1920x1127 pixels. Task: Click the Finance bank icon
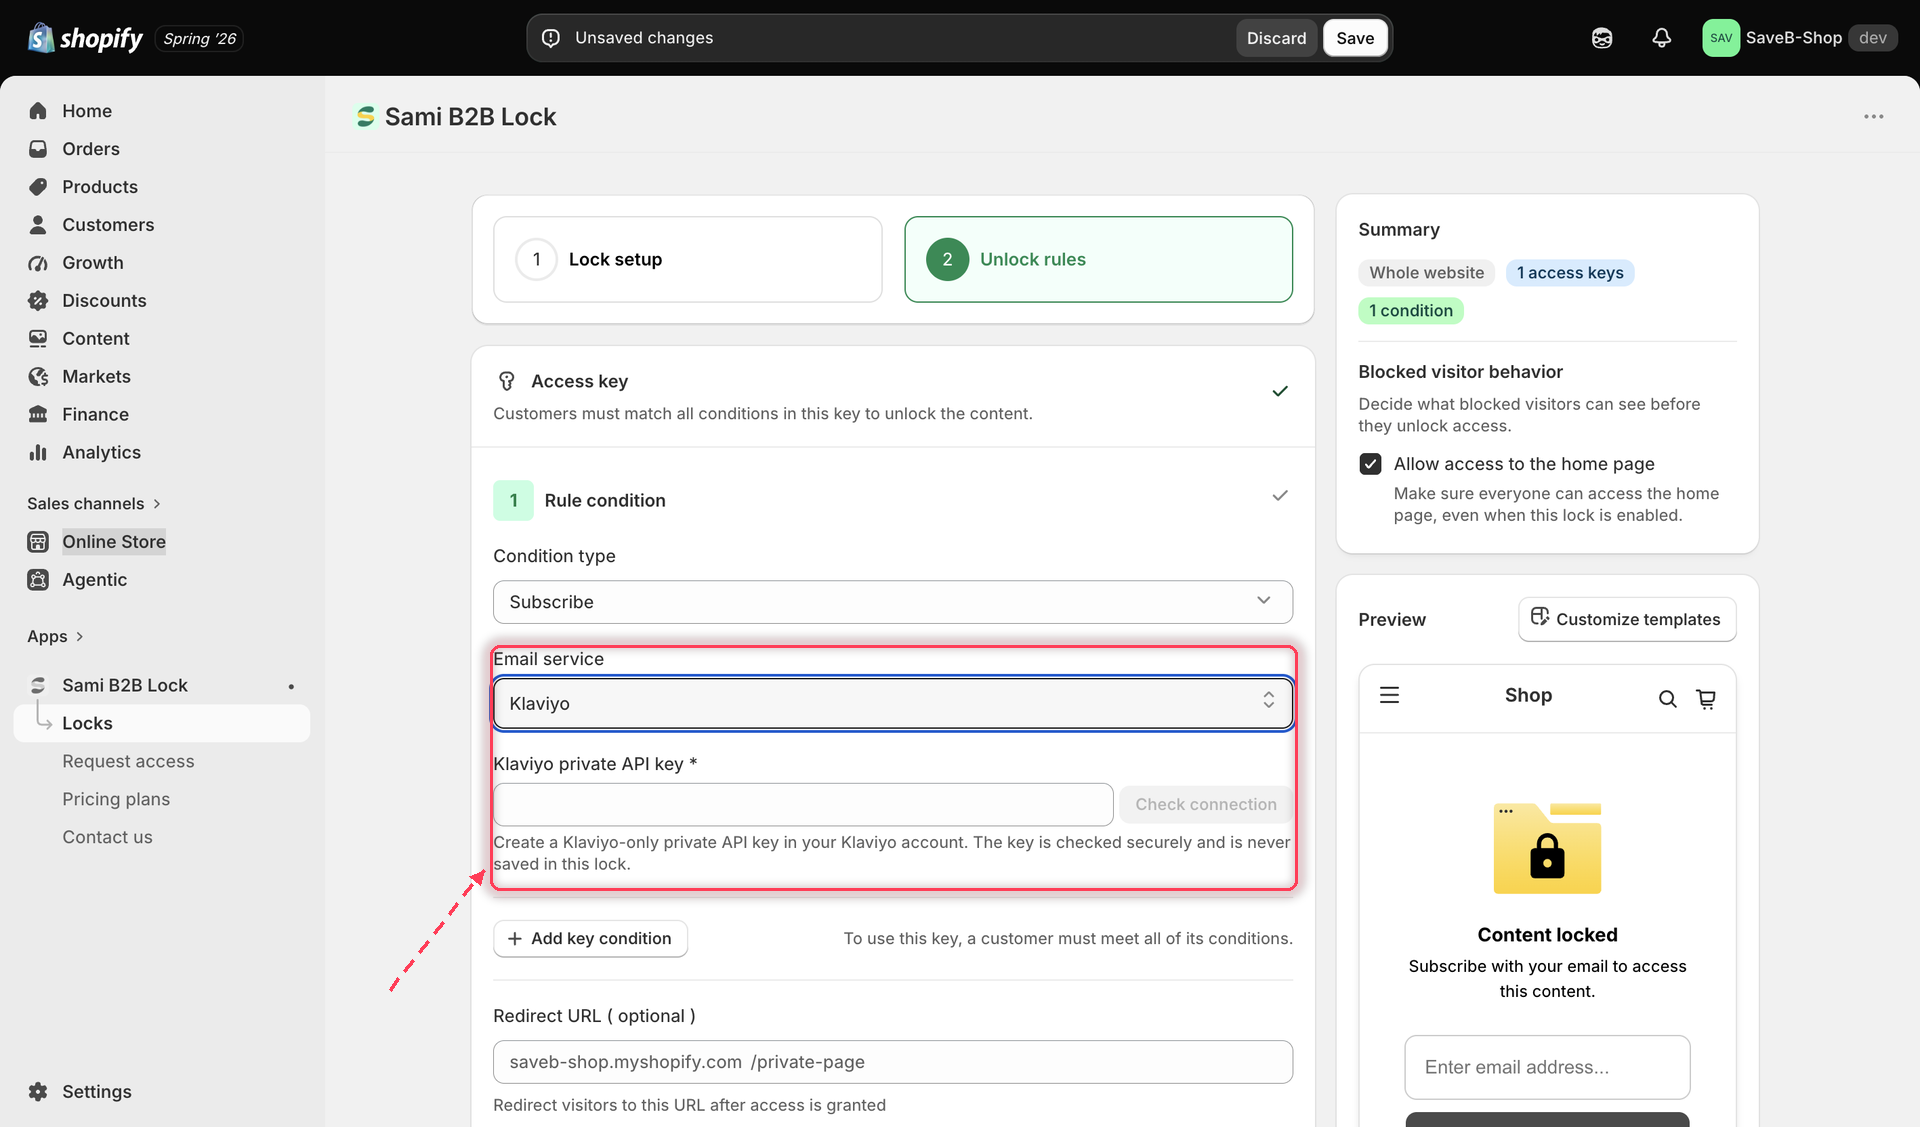pyautogui.click(x=38, y=415)
